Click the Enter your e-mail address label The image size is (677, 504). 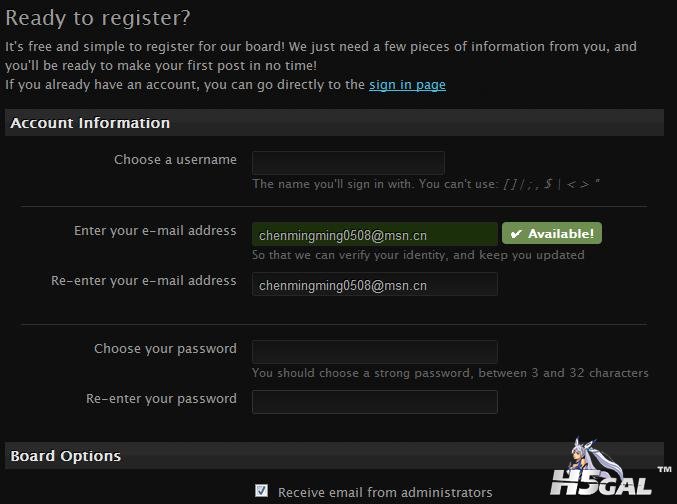pos(155,231)
